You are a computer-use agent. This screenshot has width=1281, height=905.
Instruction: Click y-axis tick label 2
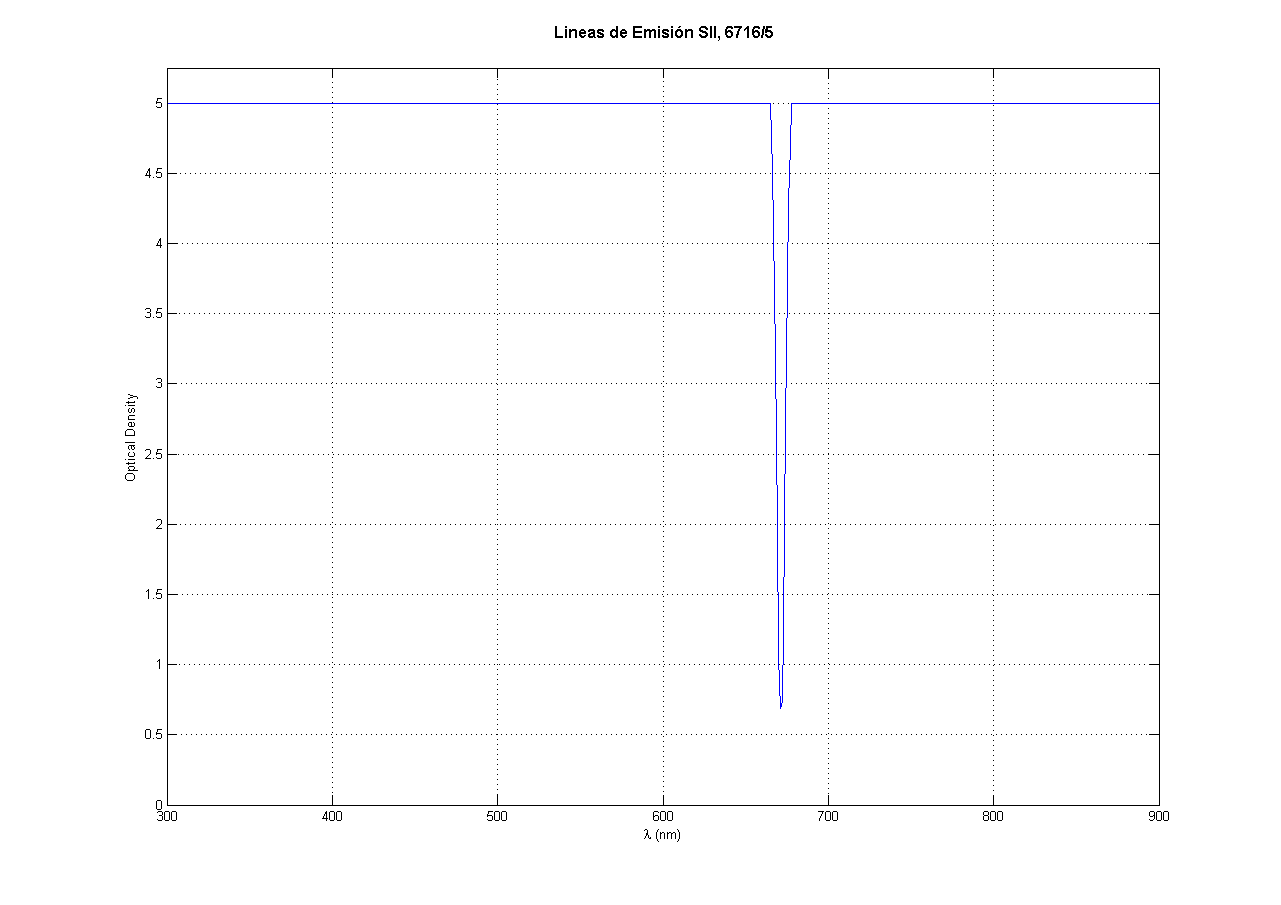(x=159, y=524)
